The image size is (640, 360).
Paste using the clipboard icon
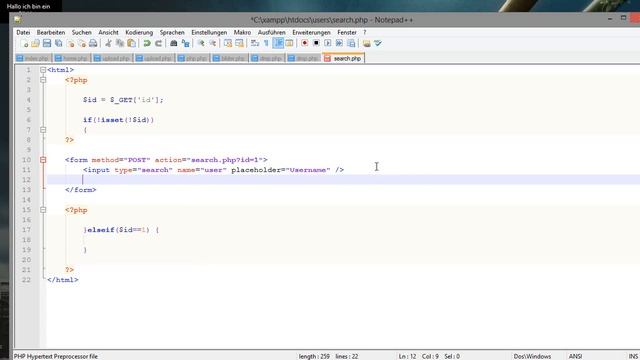coord(131,43)
